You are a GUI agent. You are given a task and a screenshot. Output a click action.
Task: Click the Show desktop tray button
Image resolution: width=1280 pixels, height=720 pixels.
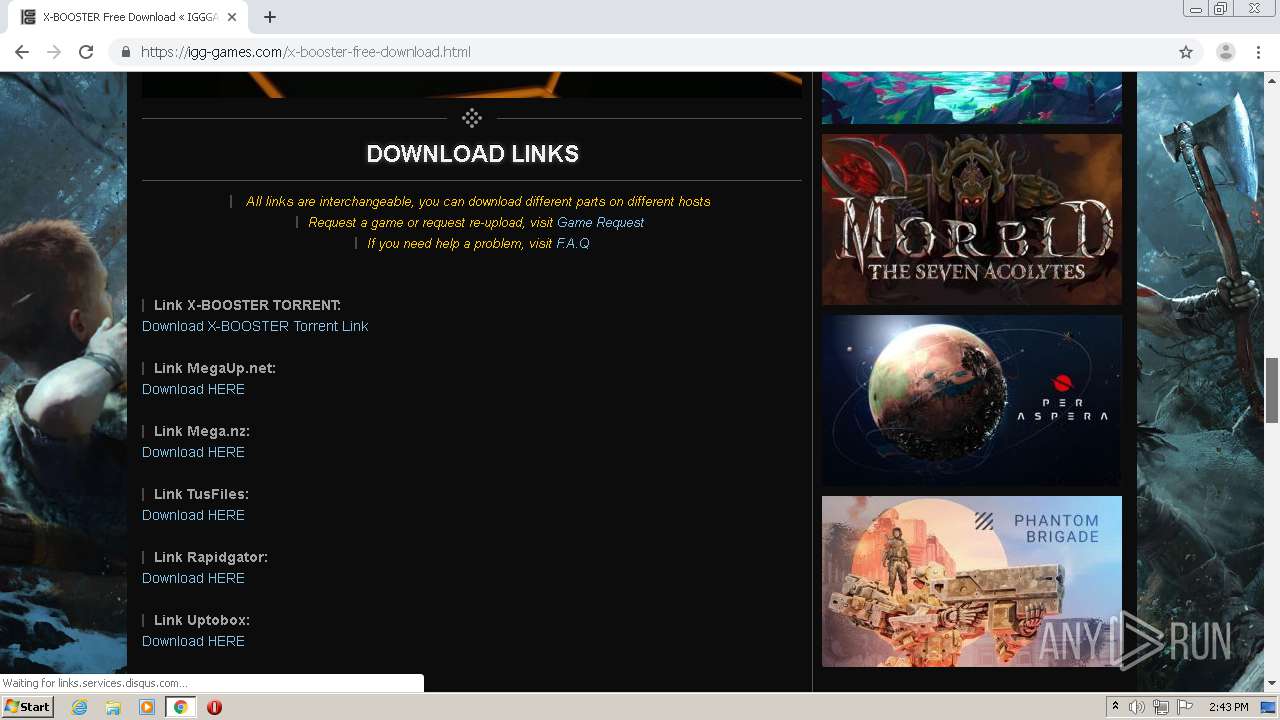[x=1268, y=707]
